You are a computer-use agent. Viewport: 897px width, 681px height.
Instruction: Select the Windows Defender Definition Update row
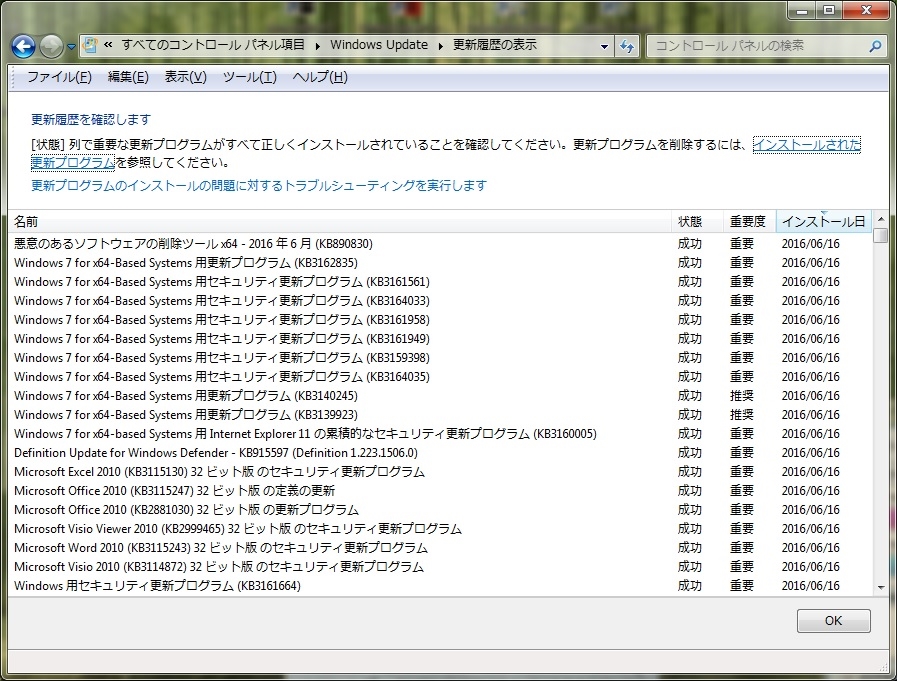pyautogui.click(x=440, y=453)
